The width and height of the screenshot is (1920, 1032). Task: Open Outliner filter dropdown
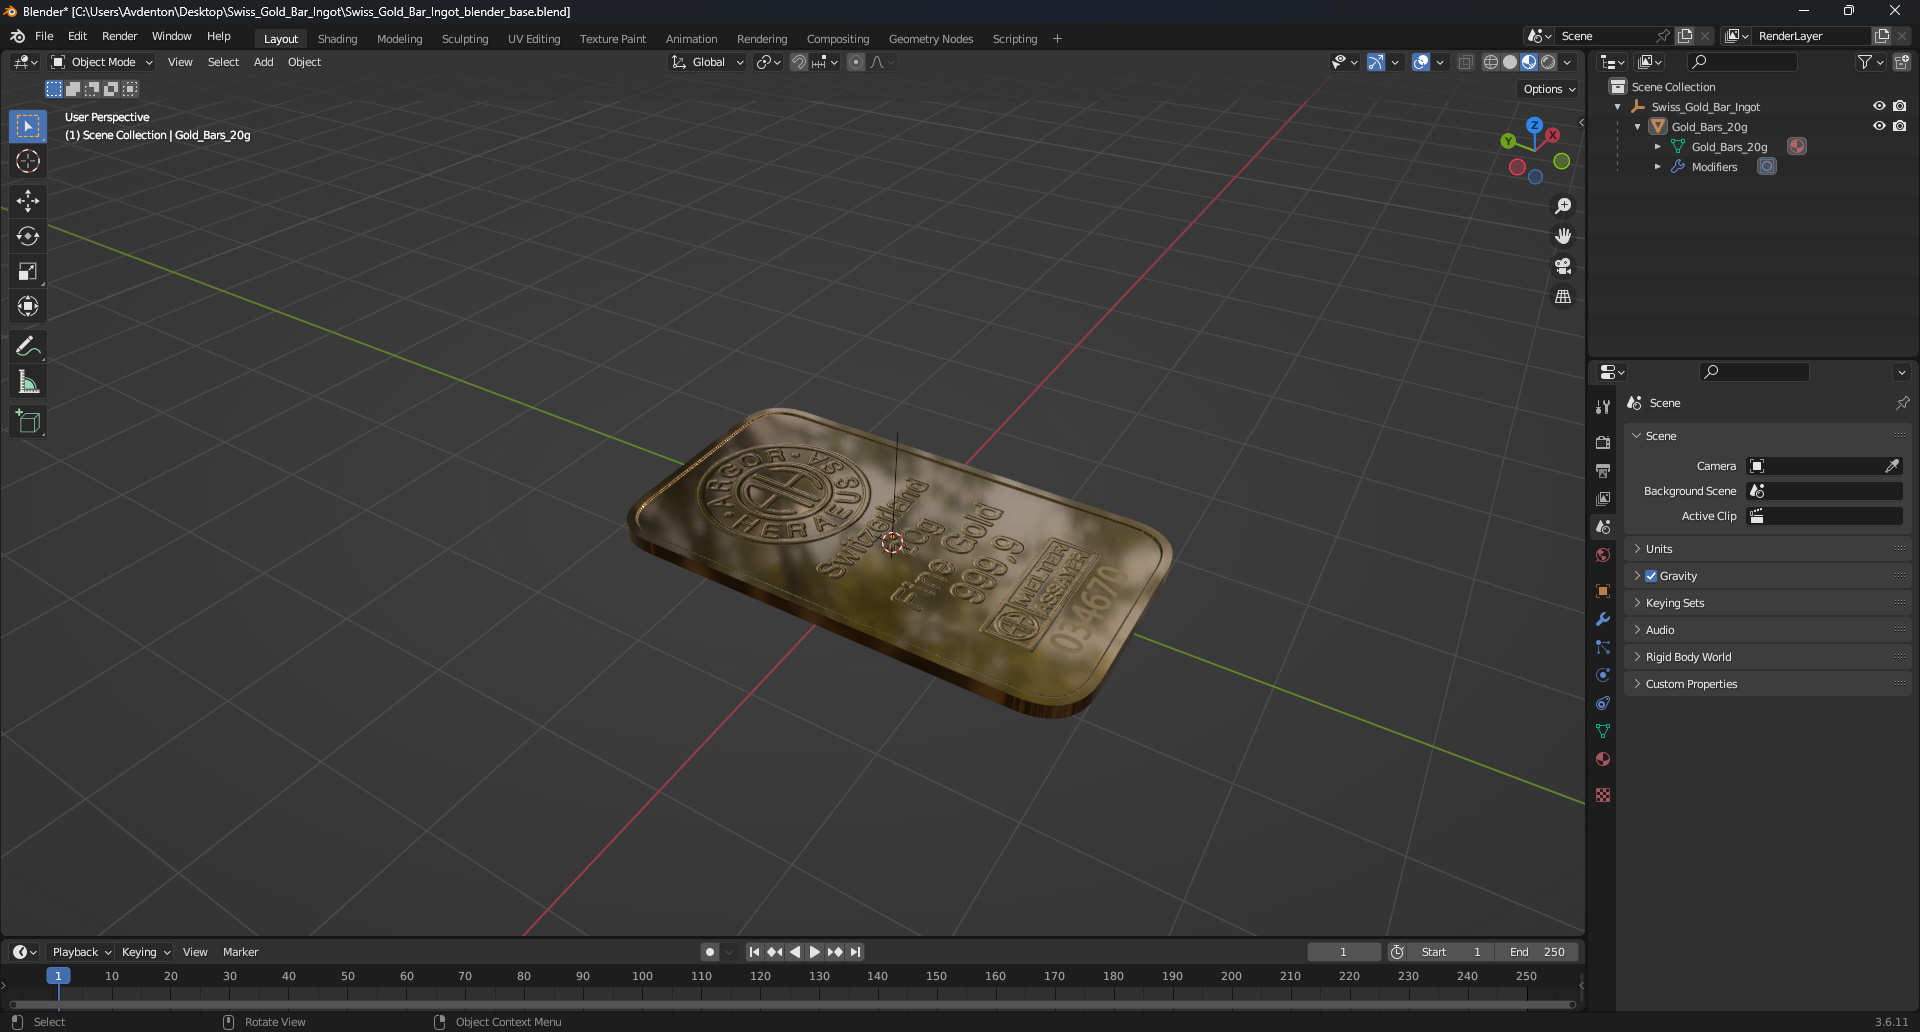pyautogui.click(x=1870, y=62)
